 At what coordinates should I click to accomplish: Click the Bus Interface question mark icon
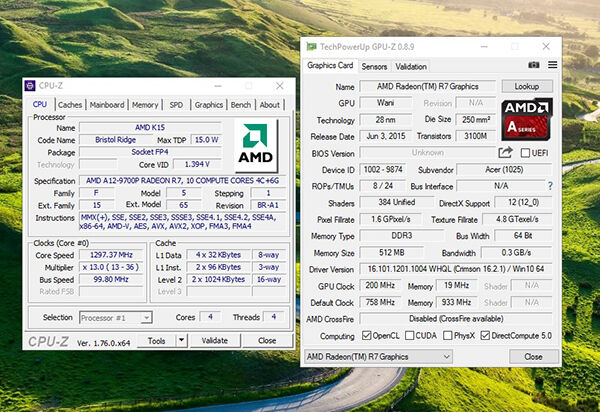[550, 186]
